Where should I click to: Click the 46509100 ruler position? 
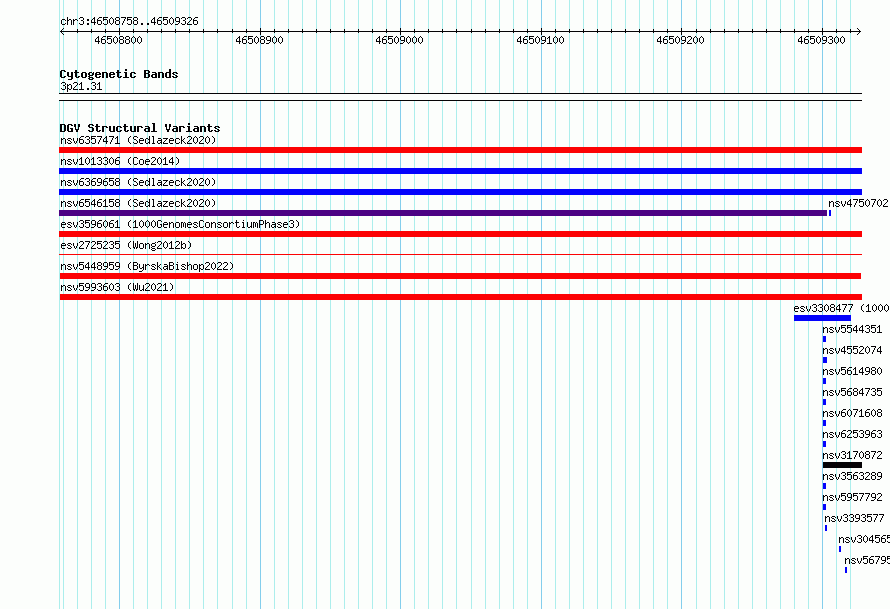tap(540, 40)
